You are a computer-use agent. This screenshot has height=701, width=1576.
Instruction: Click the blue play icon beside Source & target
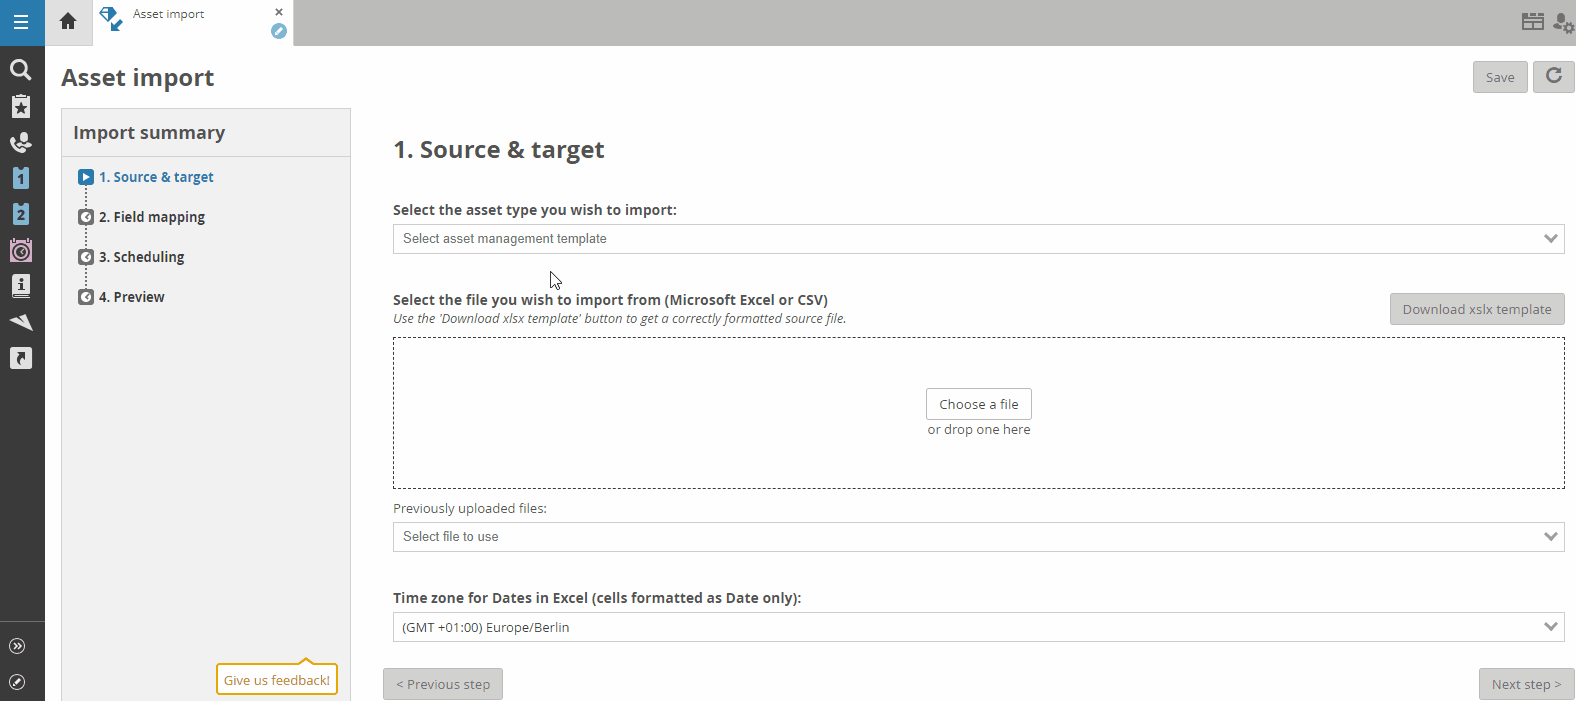coord(86,177)
